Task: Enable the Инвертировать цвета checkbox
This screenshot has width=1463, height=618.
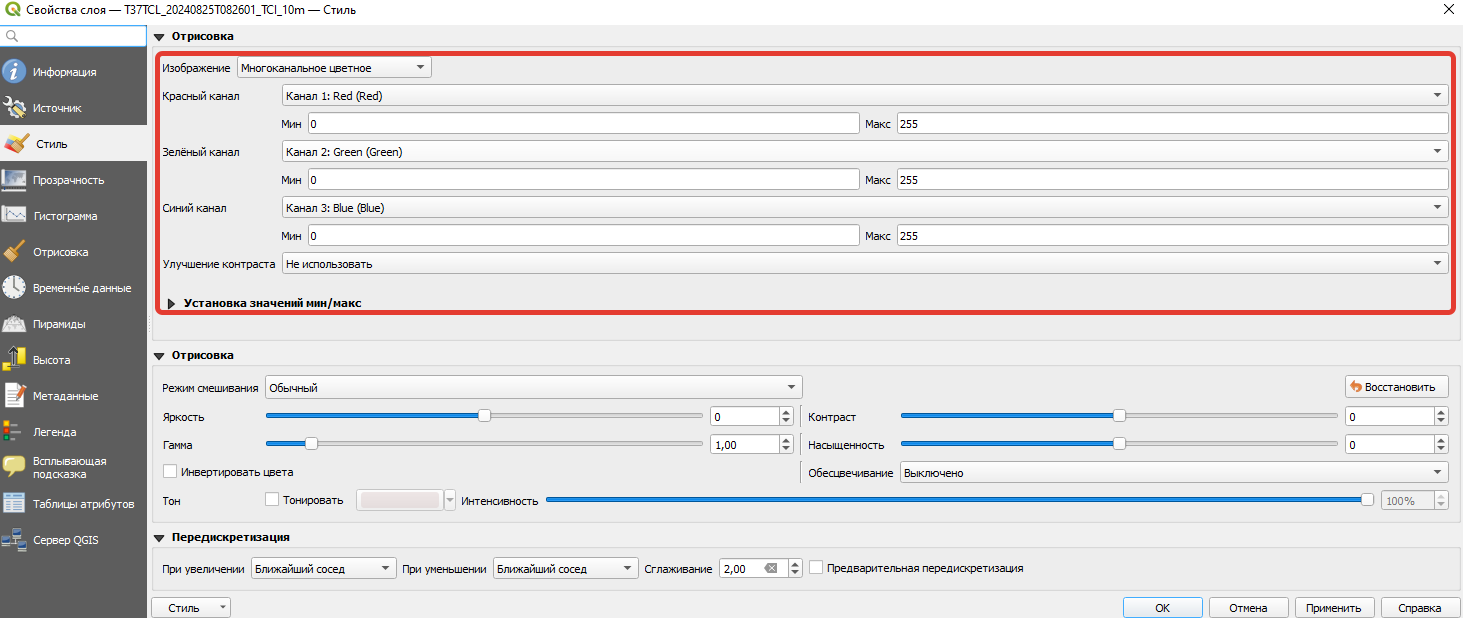Action: pyautogui.click(x=170, y=471)
